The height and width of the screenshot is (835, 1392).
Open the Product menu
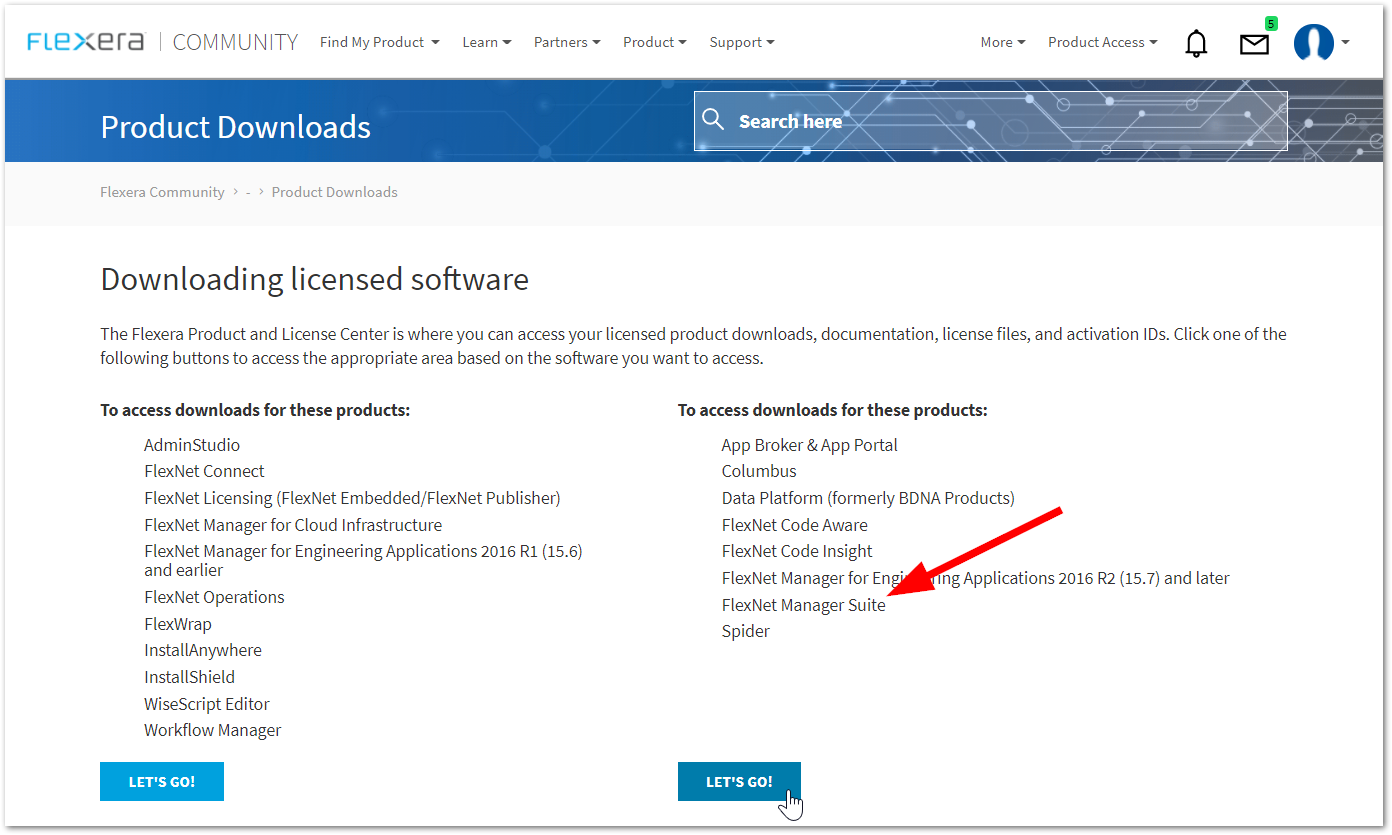(x=654, y=42)
